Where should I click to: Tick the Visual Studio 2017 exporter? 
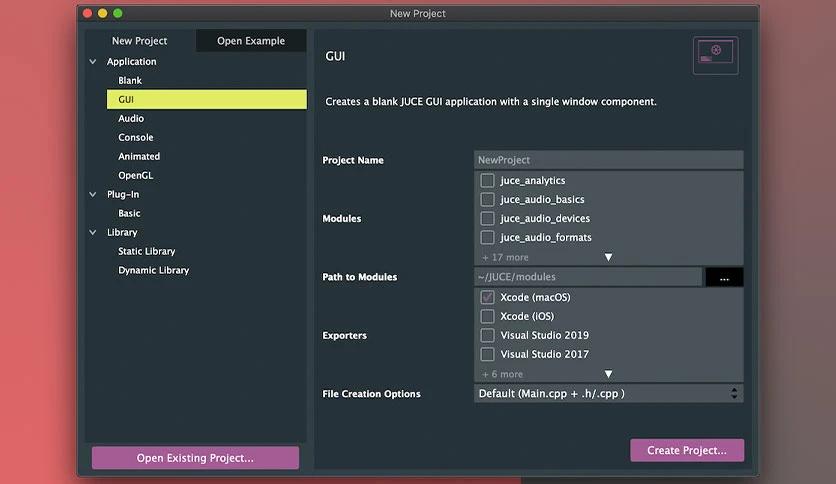[487, 354]
